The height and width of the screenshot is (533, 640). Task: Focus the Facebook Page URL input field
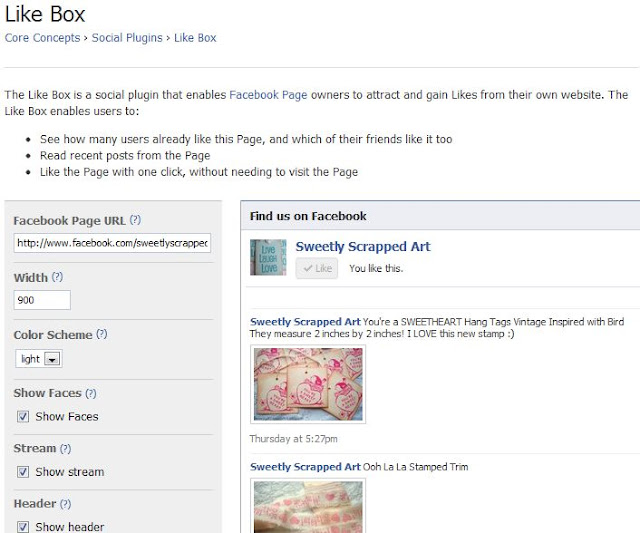pos(112,243)
